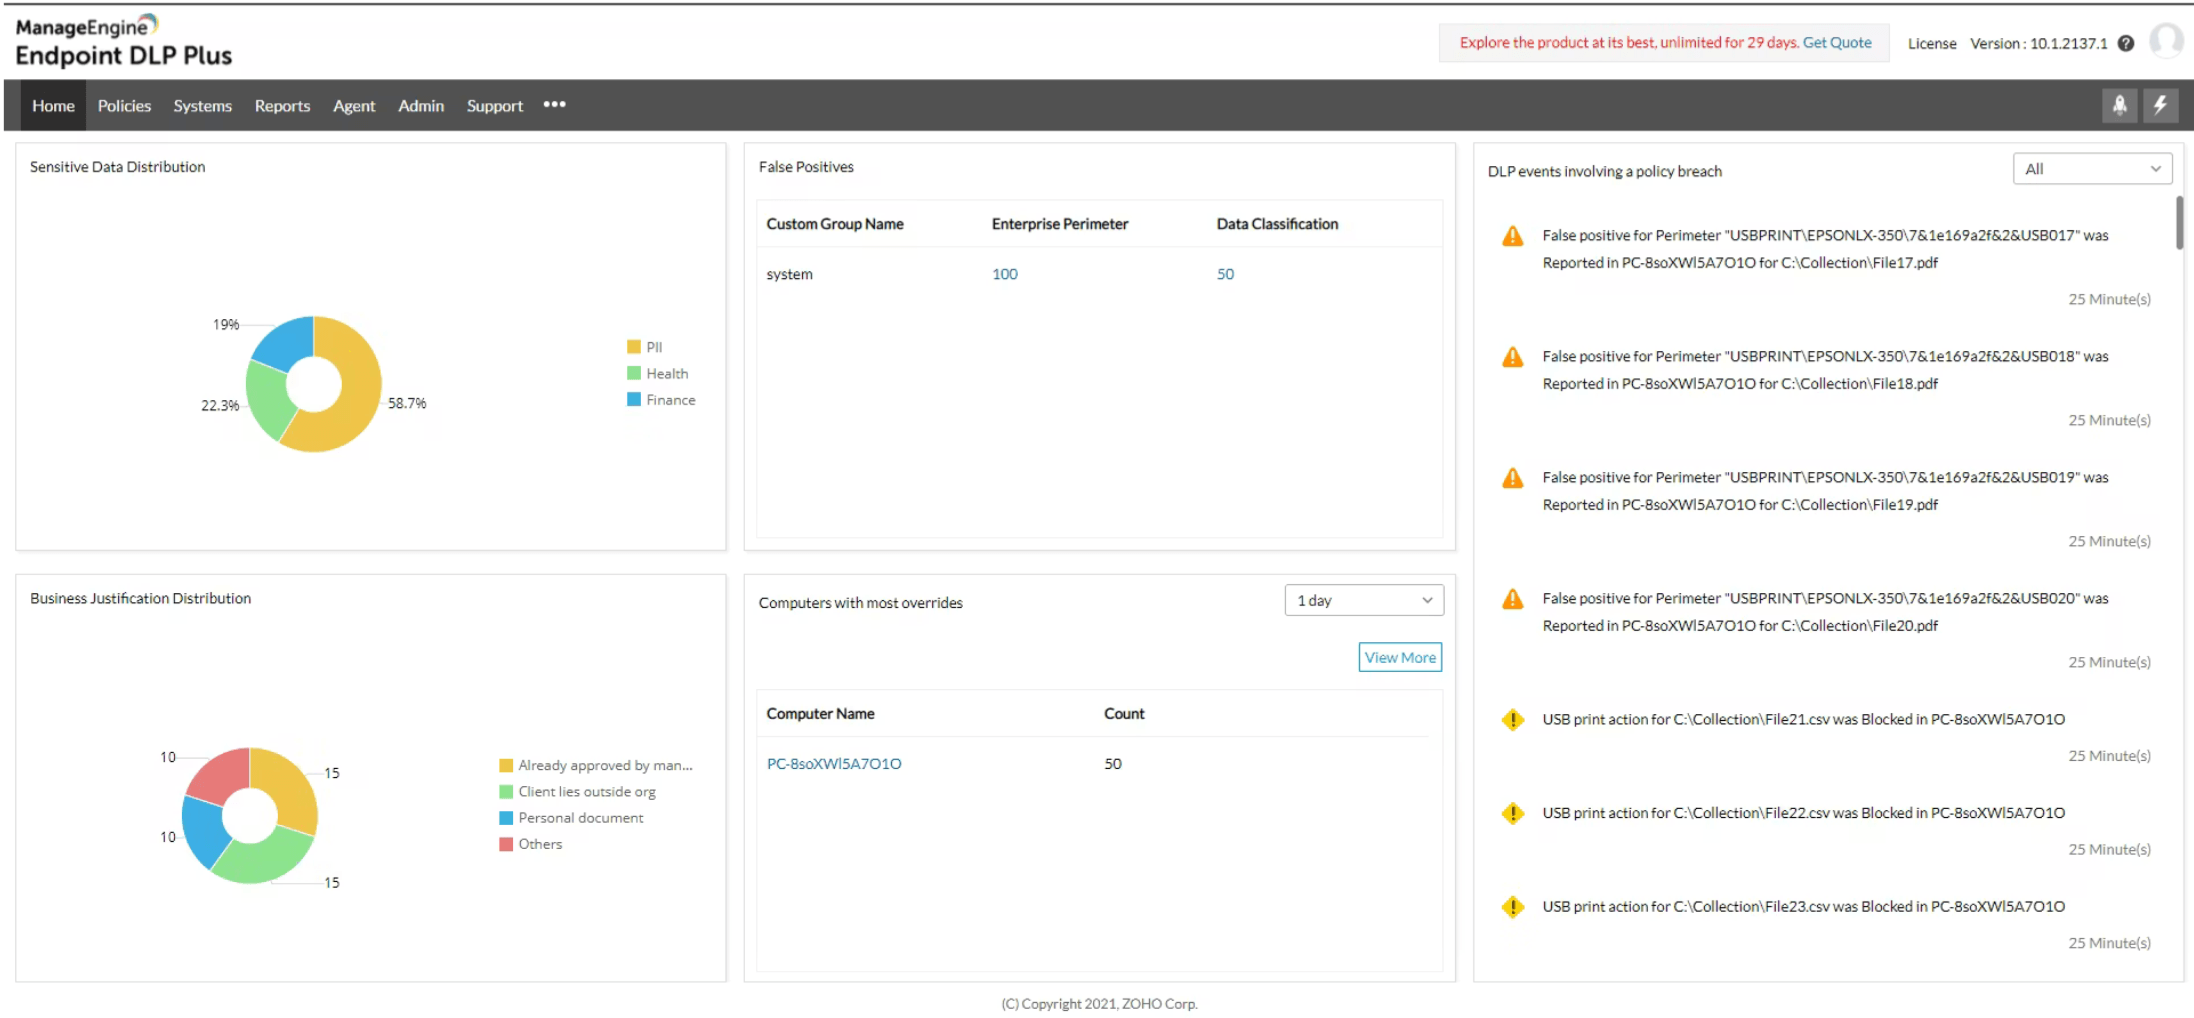Click the yellow alert icon for File21.csv event
2194x1018 pixels.
coord(1513,720)
